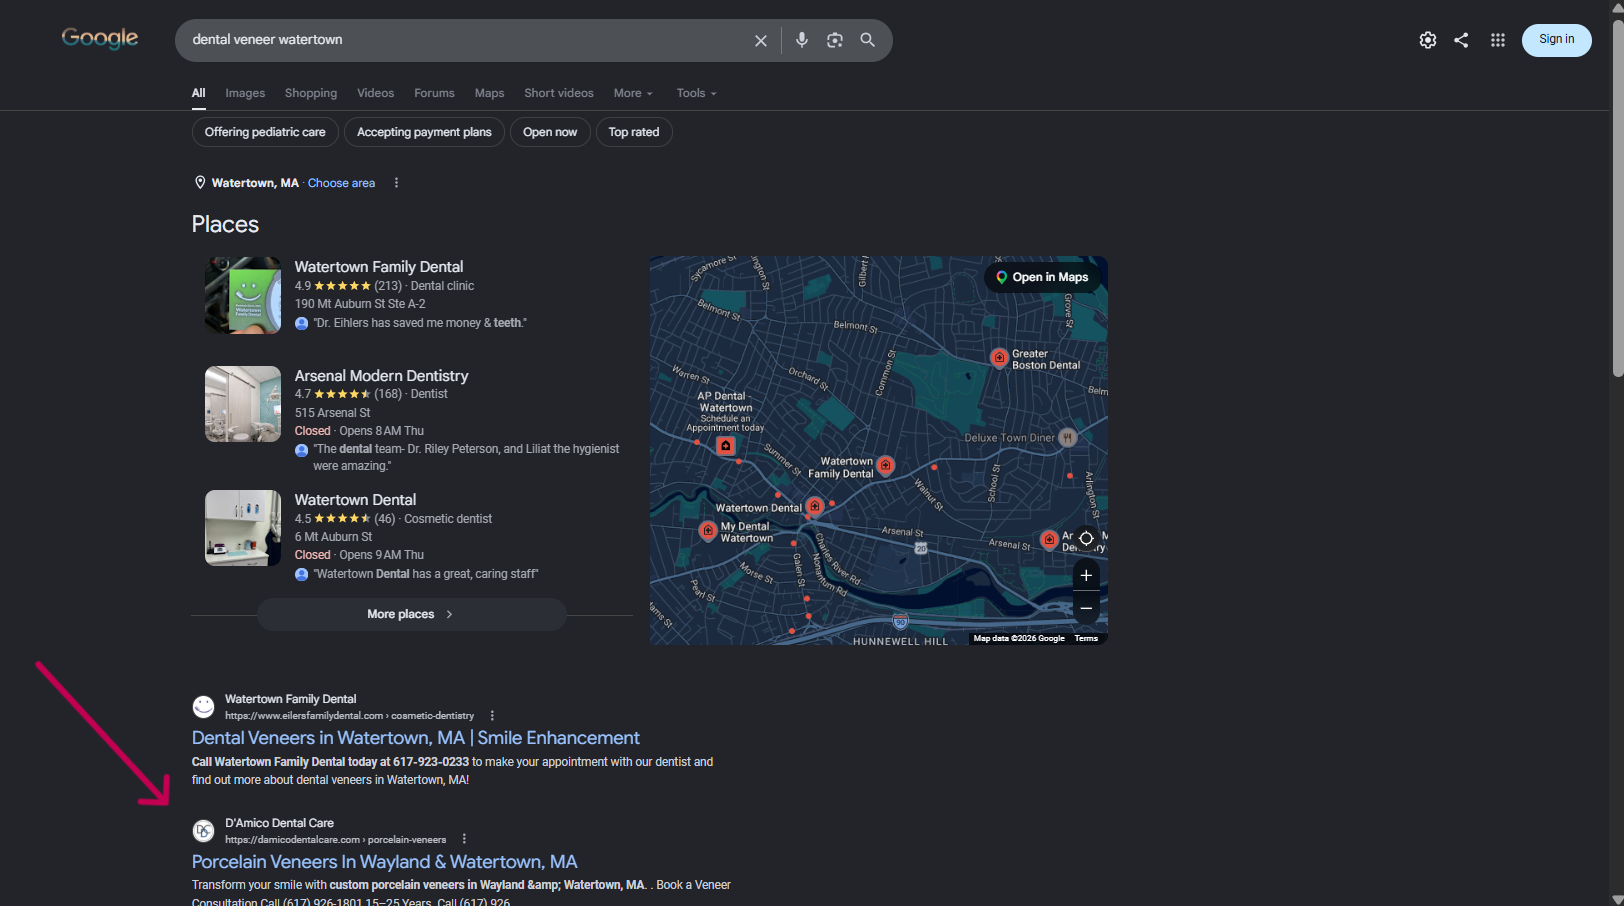Click the Google logo
1624x906 pixels.
[100, 39]
